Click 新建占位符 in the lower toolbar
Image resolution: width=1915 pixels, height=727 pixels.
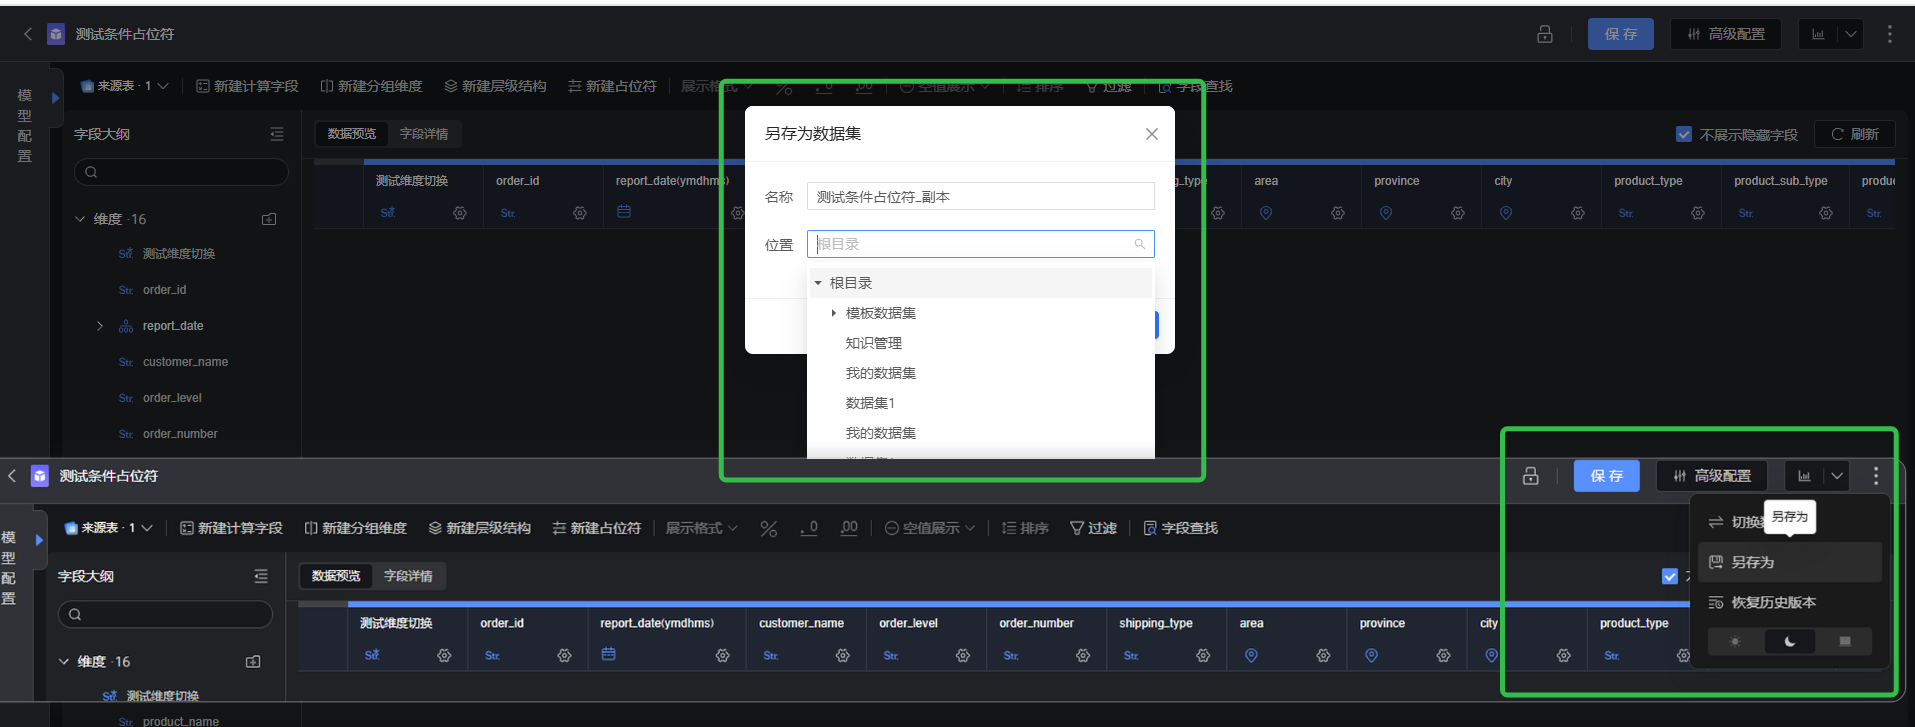[x=597, y=528]
